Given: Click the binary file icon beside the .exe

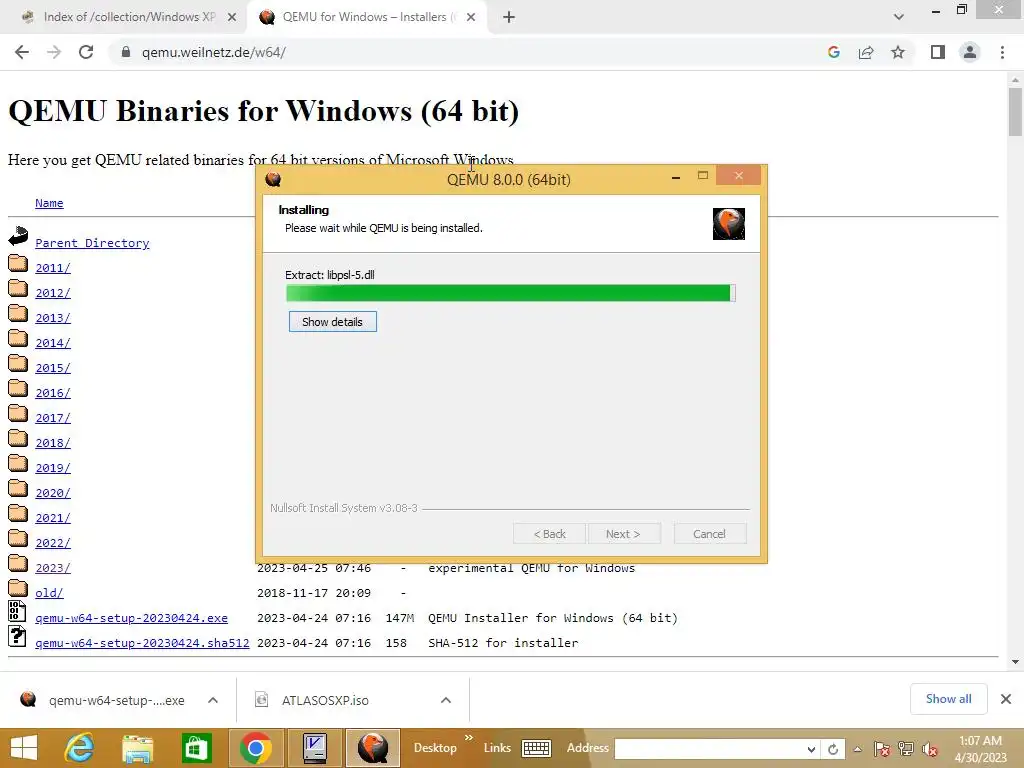Looking at the screenshot, I should pyautogui.click(x=17, y=611).
